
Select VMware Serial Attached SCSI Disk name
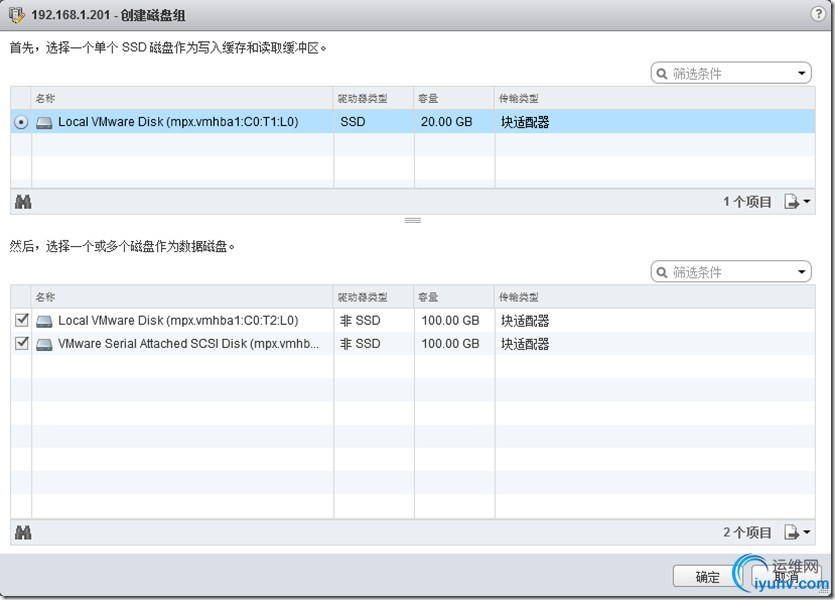[189, 344]
